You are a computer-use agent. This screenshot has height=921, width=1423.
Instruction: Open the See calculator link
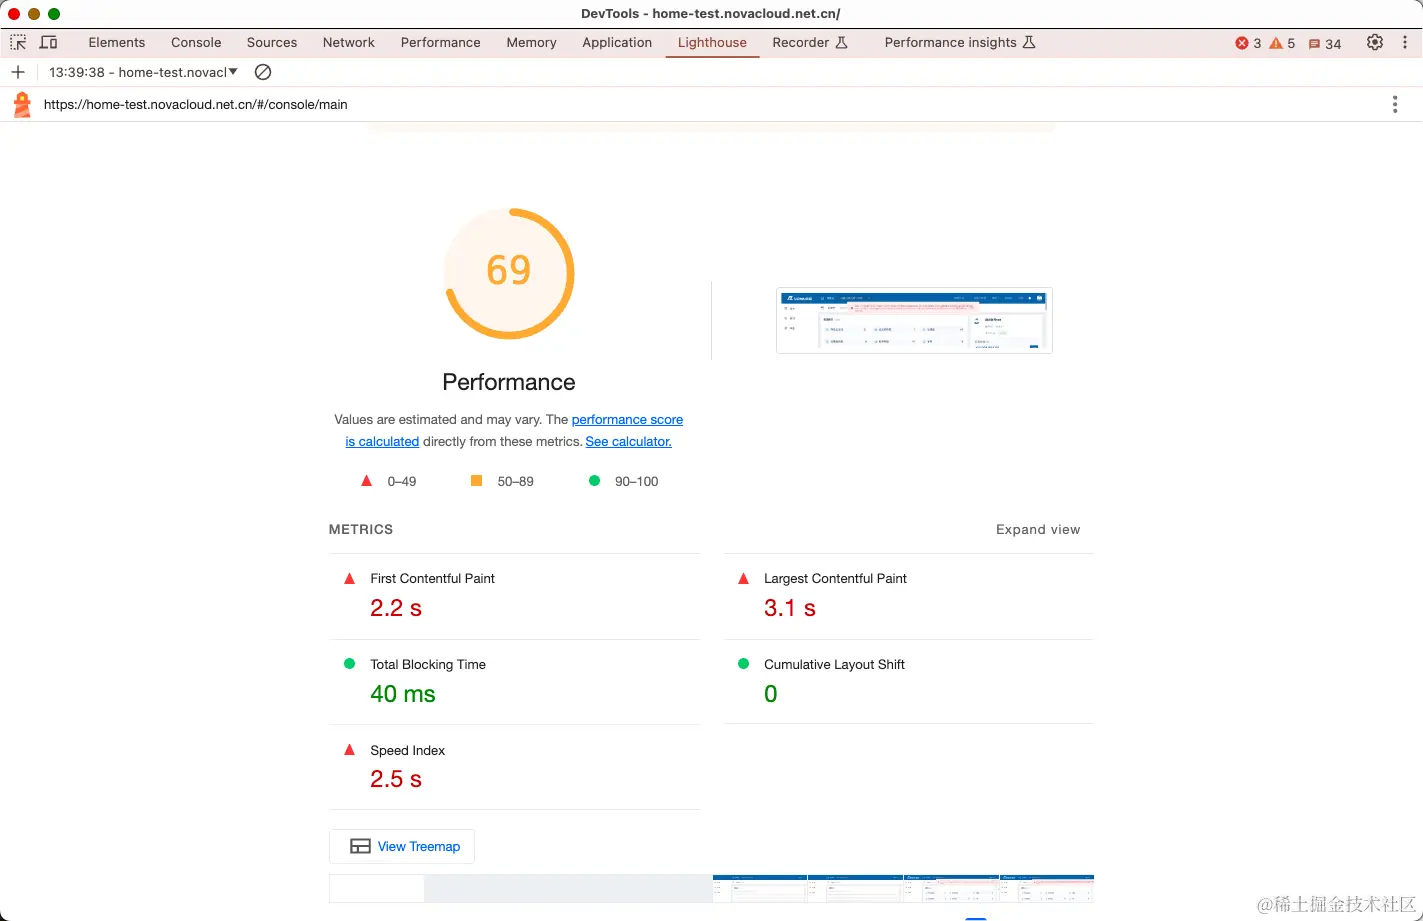coord(628,441)
